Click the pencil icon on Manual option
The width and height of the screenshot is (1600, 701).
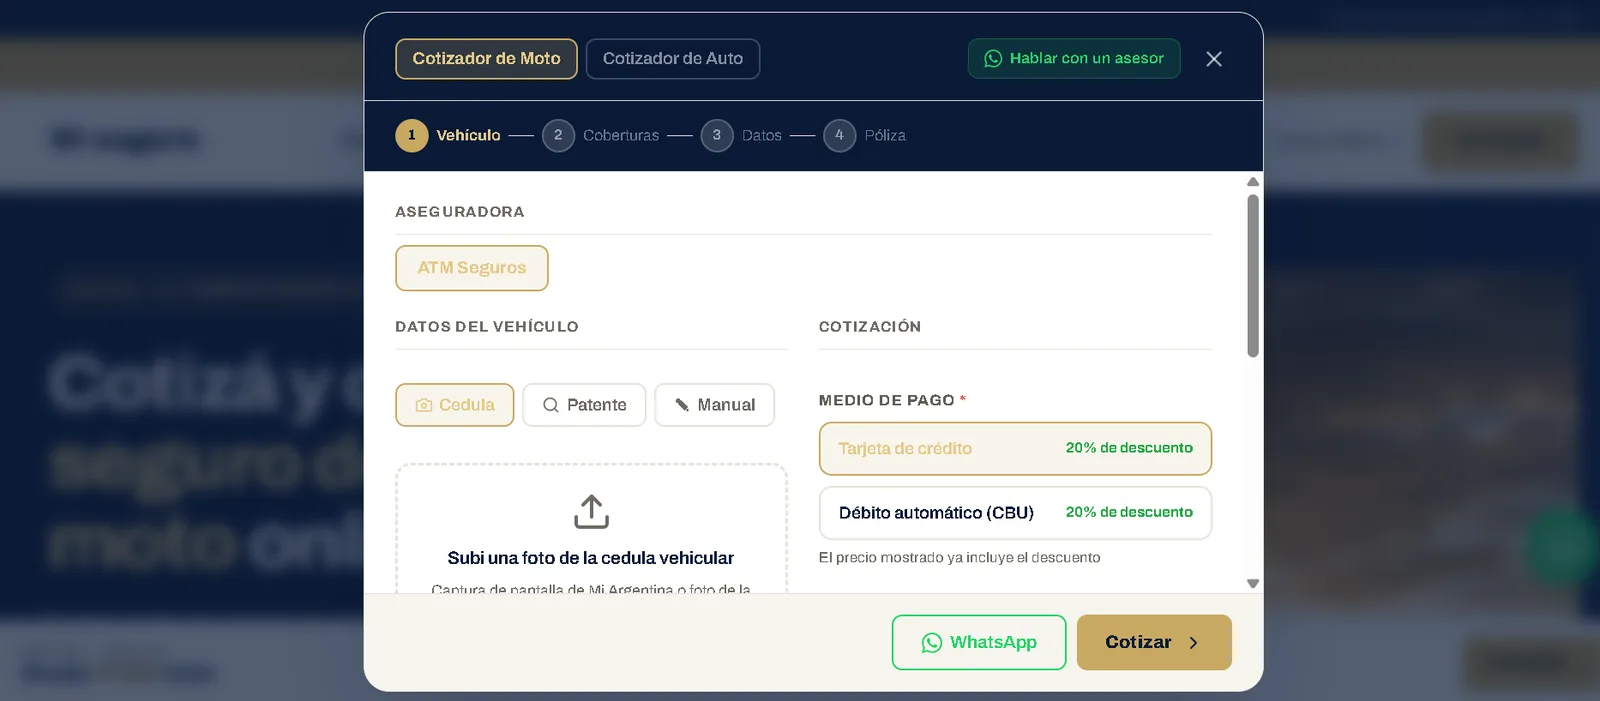click(682, 405)
